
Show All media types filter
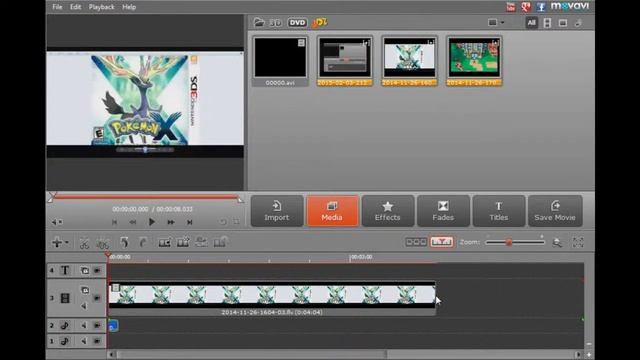click(531, 23)
